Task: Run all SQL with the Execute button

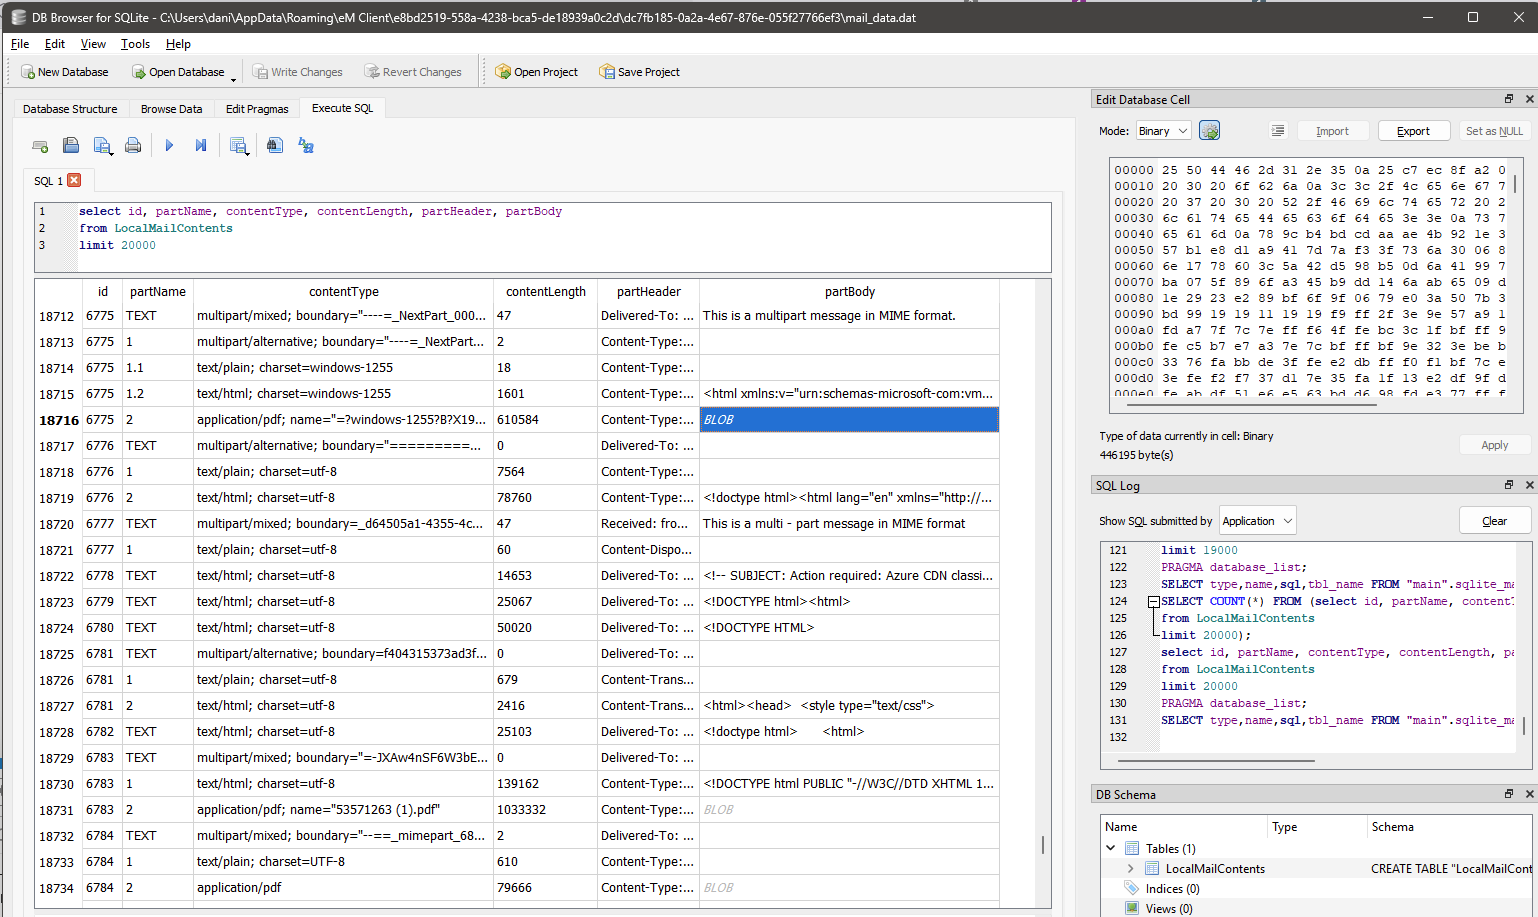Action: pos(169,146)
